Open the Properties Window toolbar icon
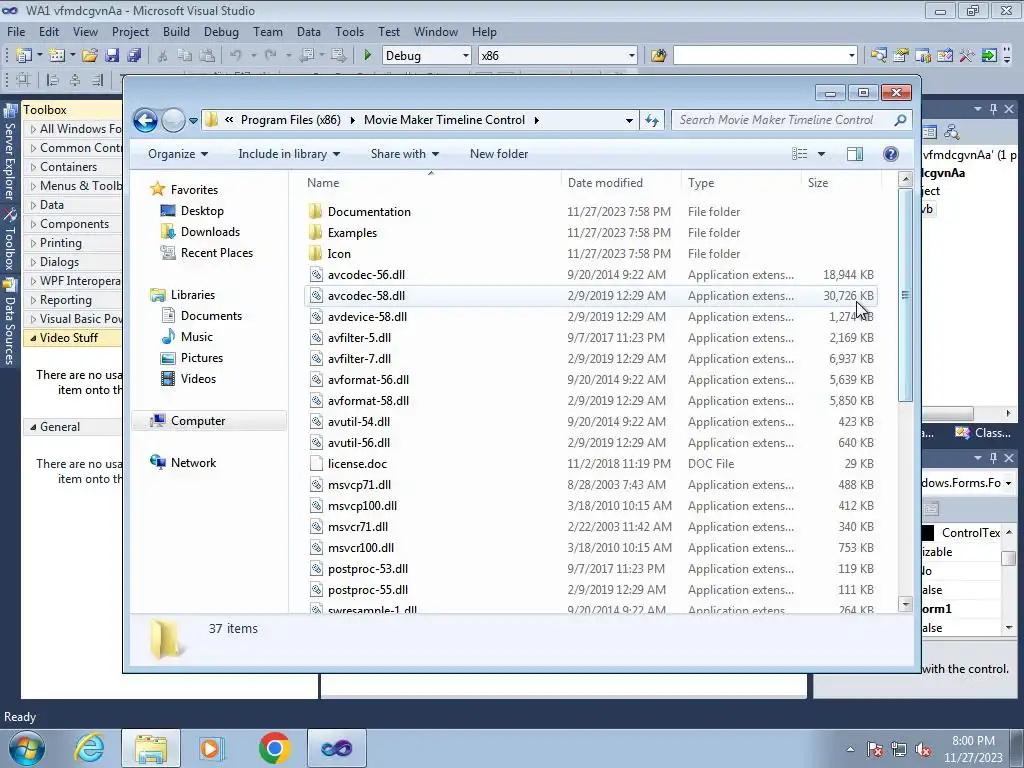The width and height of the screenshot is (1024, 768). click(x=901, y=56)
